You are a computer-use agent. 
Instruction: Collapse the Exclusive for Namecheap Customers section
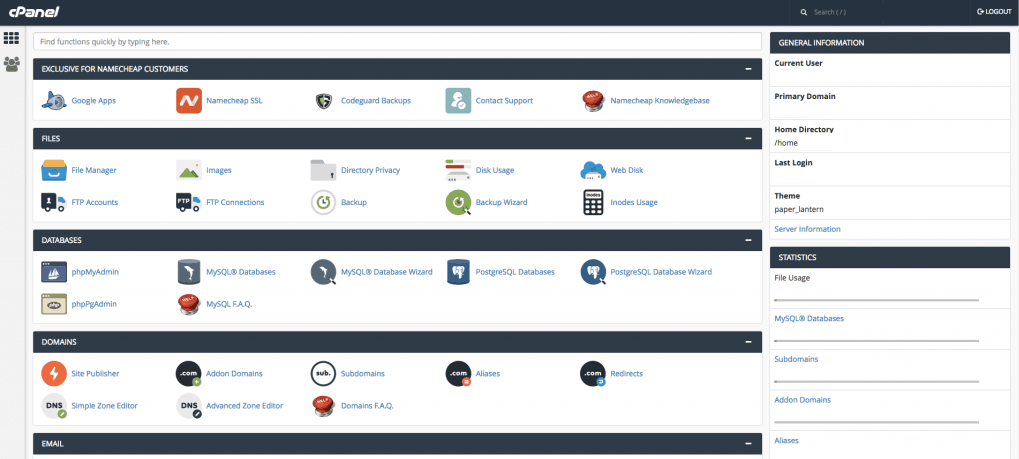[x=749, y=69]
